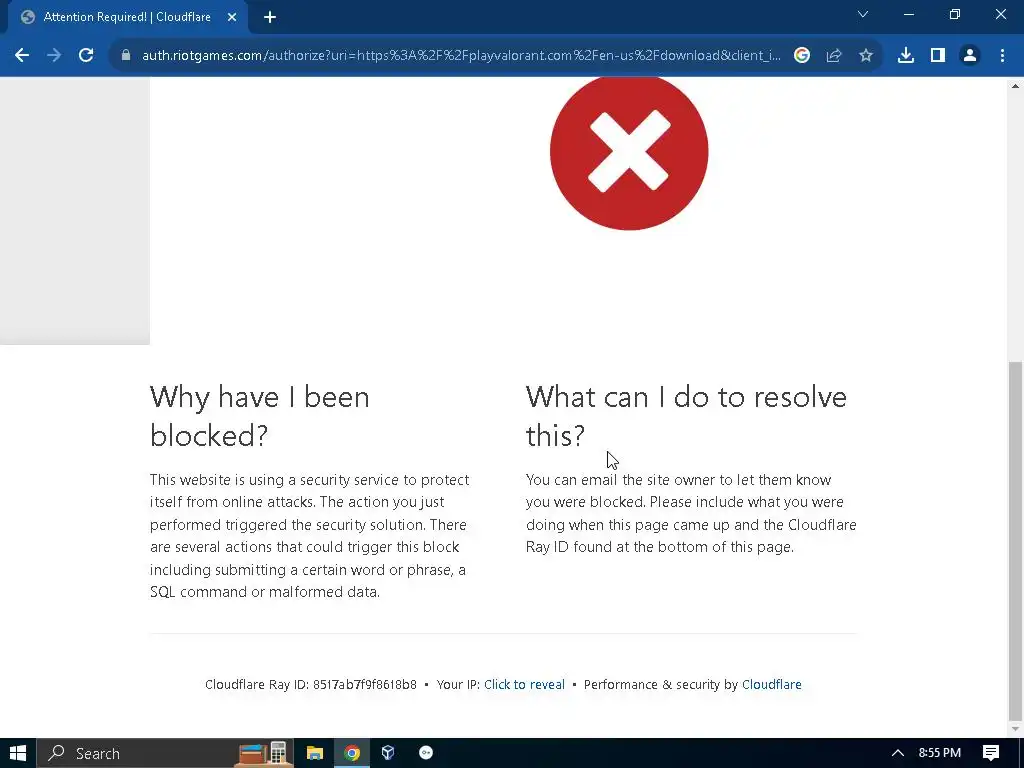Open the Cloudflare footer link
Image resolution: width=1024 pixels, height=768 pixels.
pyautogui.click(x=771, y=684)
